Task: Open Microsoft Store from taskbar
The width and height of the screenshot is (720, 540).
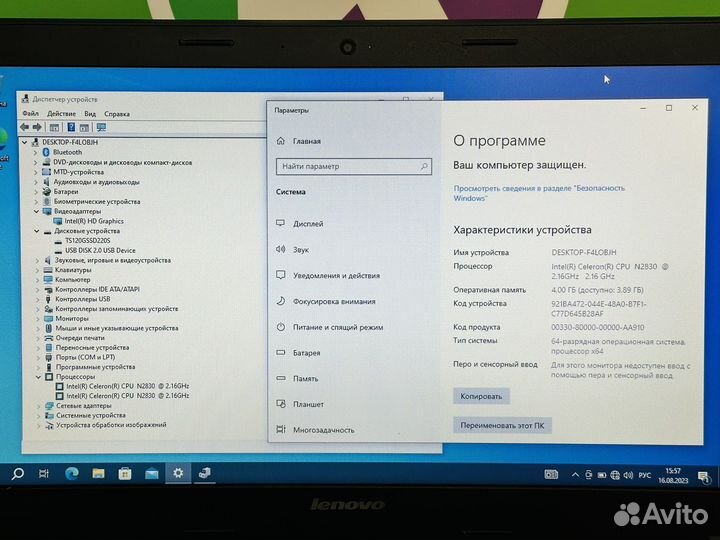Action: (125, 473)
